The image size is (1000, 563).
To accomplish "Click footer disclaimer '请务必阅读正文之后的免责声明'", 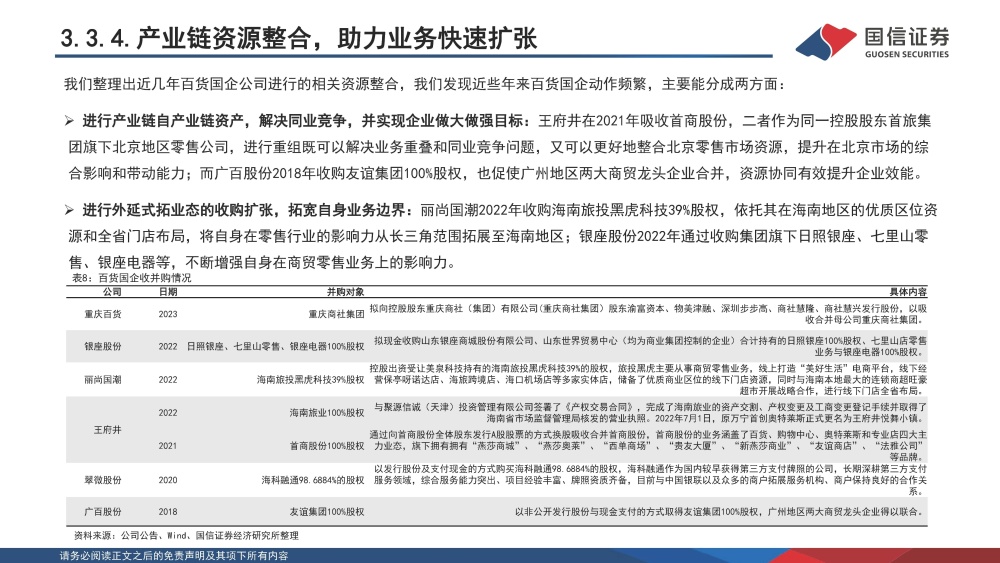I will (x=173, y=556).
